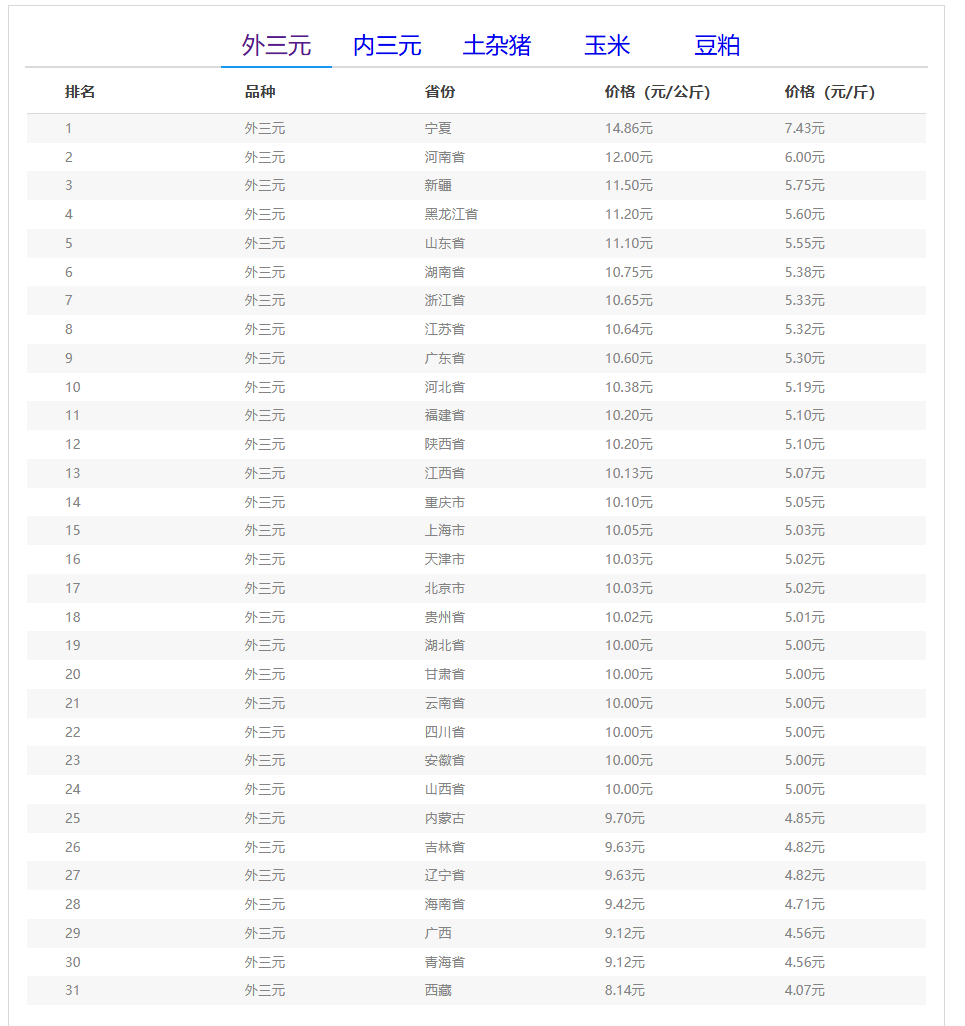Click the rank 31 cell
This screenshot has width=965, height=1026.
72,990
